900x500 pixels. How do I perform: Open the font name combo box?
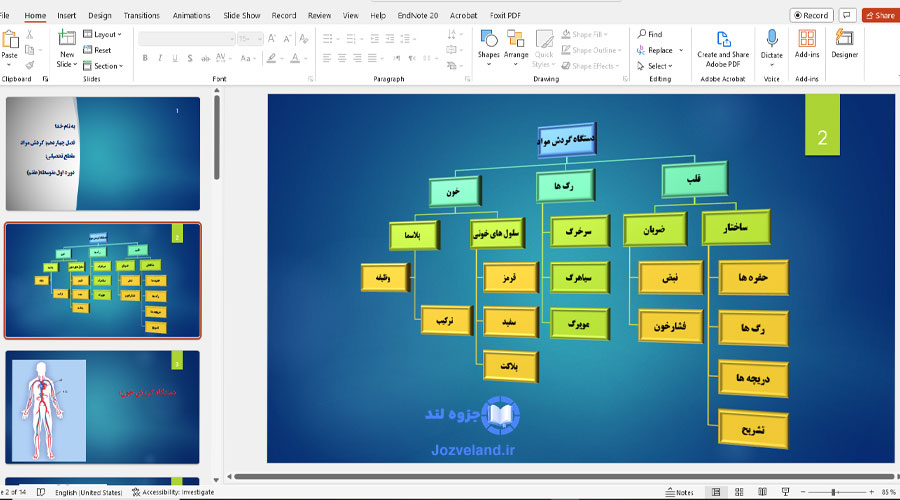click(187, 38)
